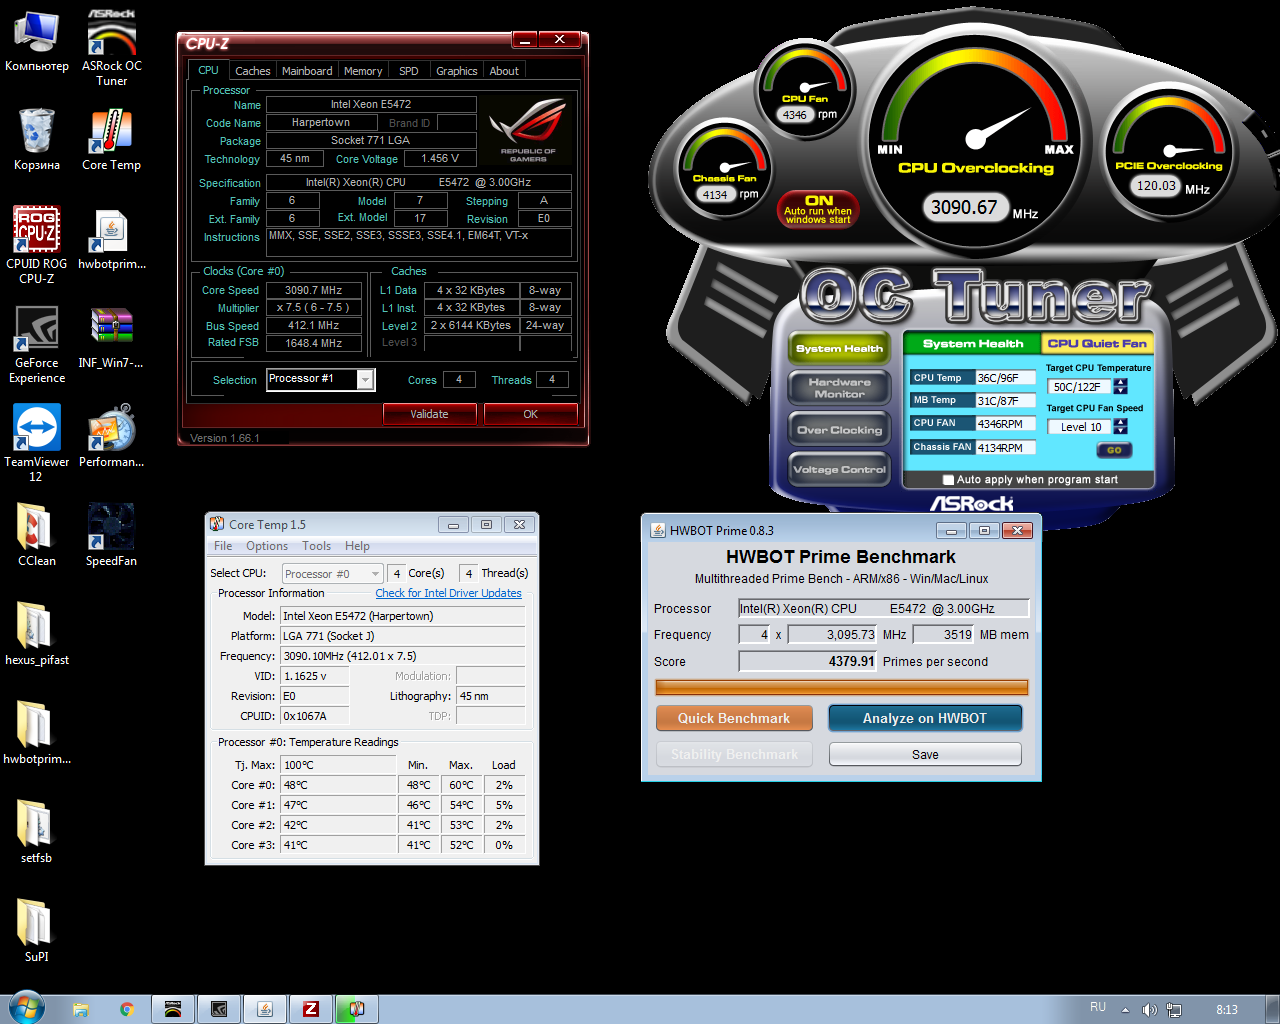This screenshot has height=1024, width=1280.
Task: Start the Quick Benchmark in HWBOT Prime
Action: pos(734,718)
